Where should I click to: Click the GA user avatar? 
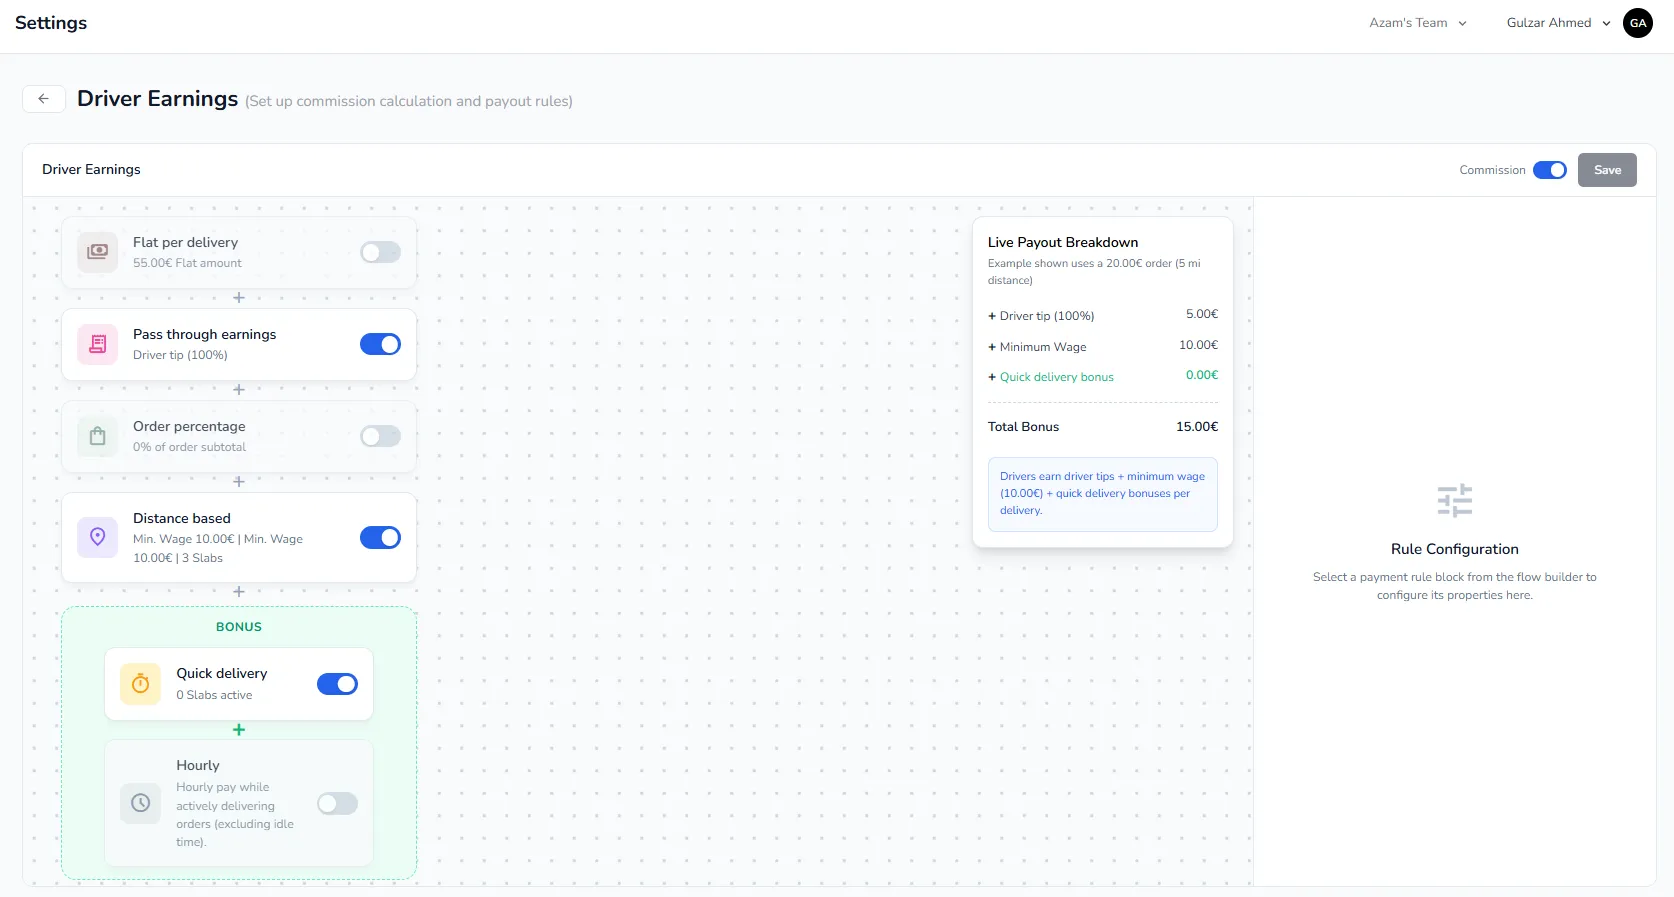click(x=1638, y=23)
